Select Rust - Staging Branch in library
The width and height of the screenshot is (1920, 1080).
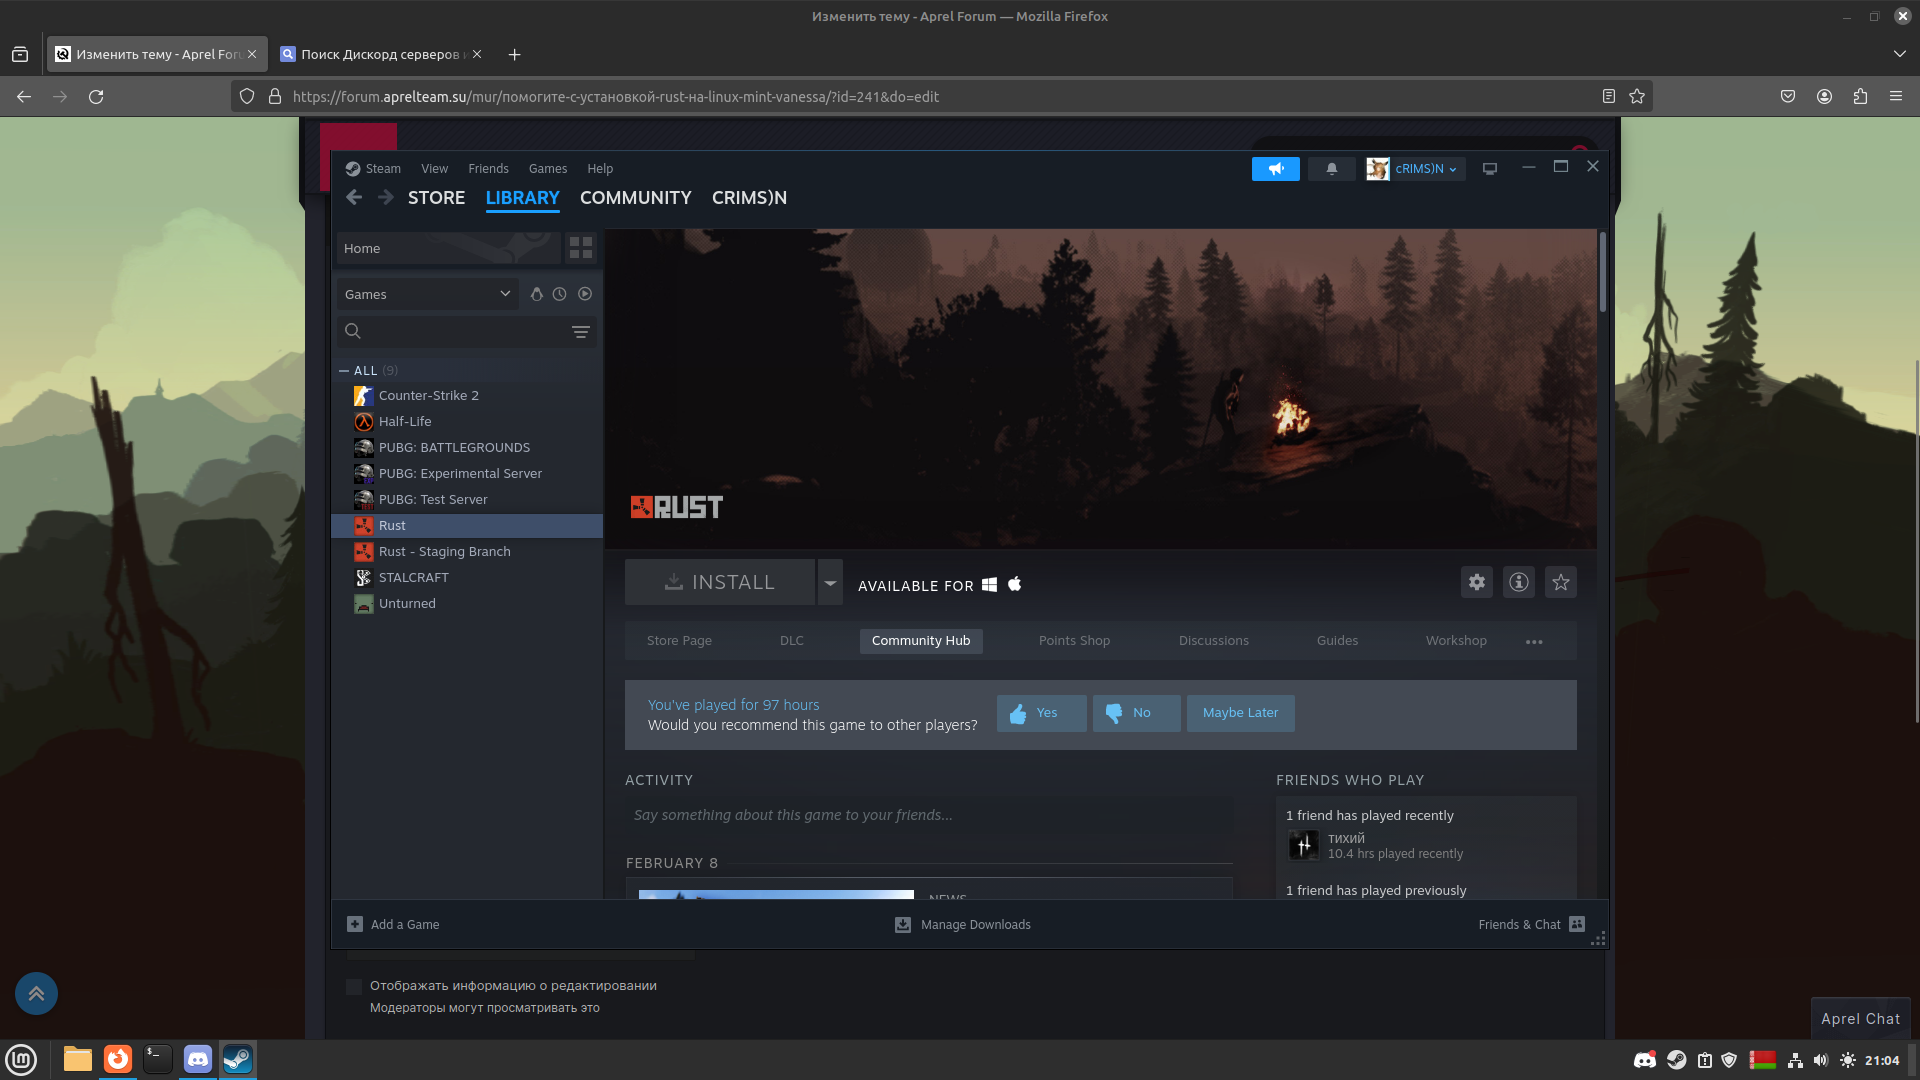[468, 552]
